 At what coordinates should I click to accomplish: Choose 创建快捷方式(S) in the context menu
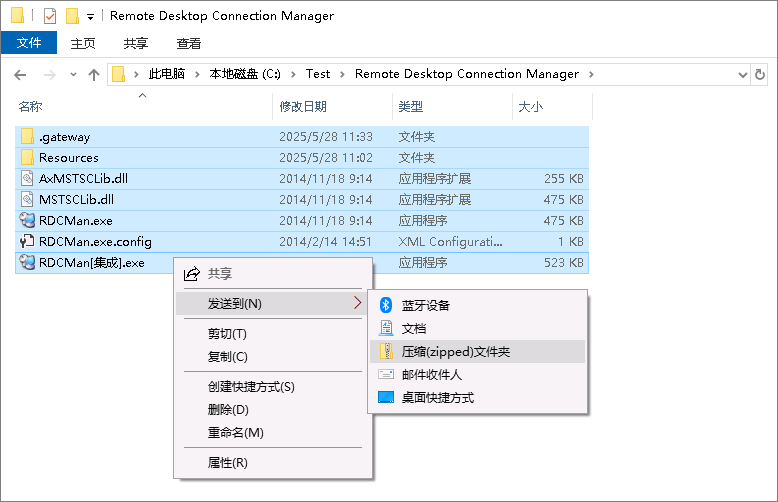pyautogui.click(x=273, y=386)
